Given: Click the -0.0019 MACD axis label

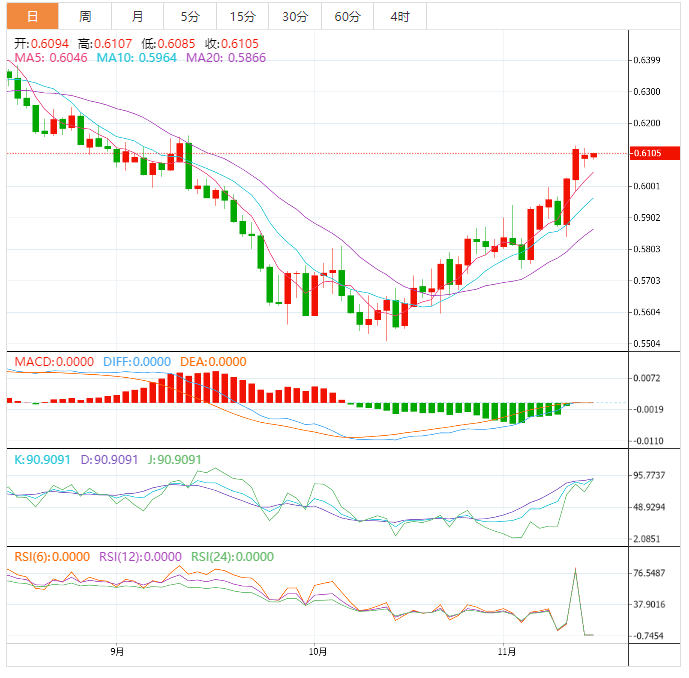Looking at the screenshot, I should click(648, 410).
